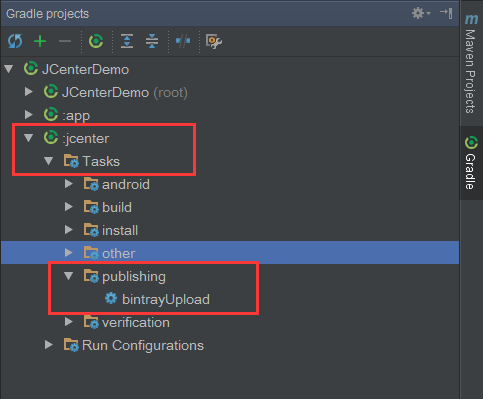Toggle offline mode icon
The height and width of the screenshot is (399, 483).
(183, 41)
